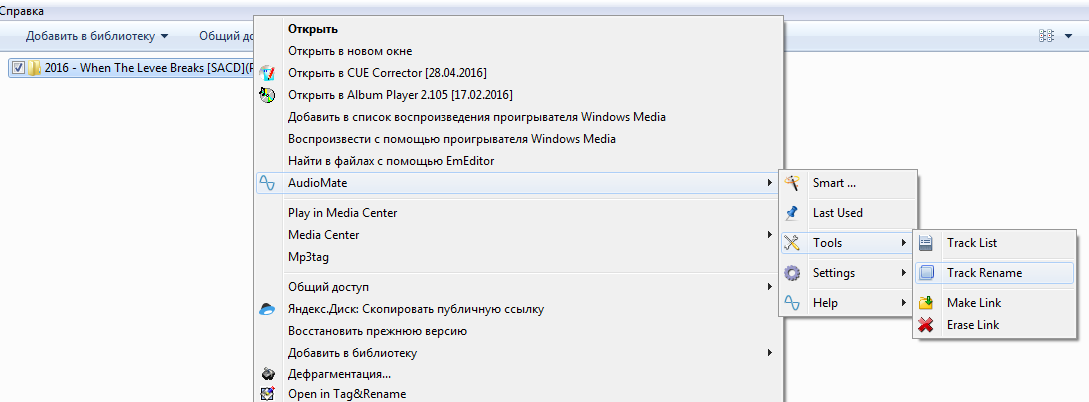This screenshot has height=402, width=1089.
Task: Expand the Tools submenu arrow
Action: [x=903, y=243]
